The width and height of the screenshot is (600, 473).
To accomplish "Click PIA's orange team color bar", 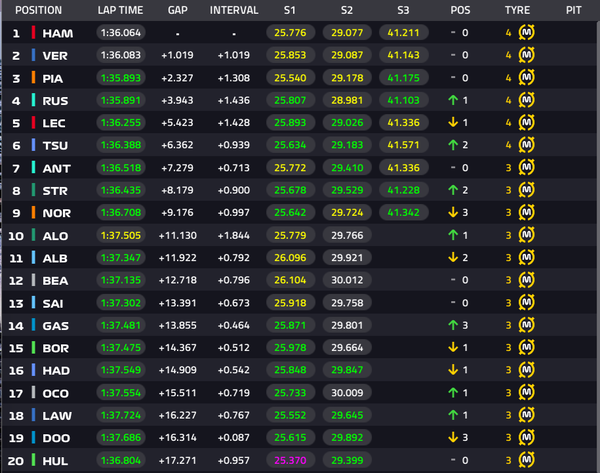I will point(33,78).
